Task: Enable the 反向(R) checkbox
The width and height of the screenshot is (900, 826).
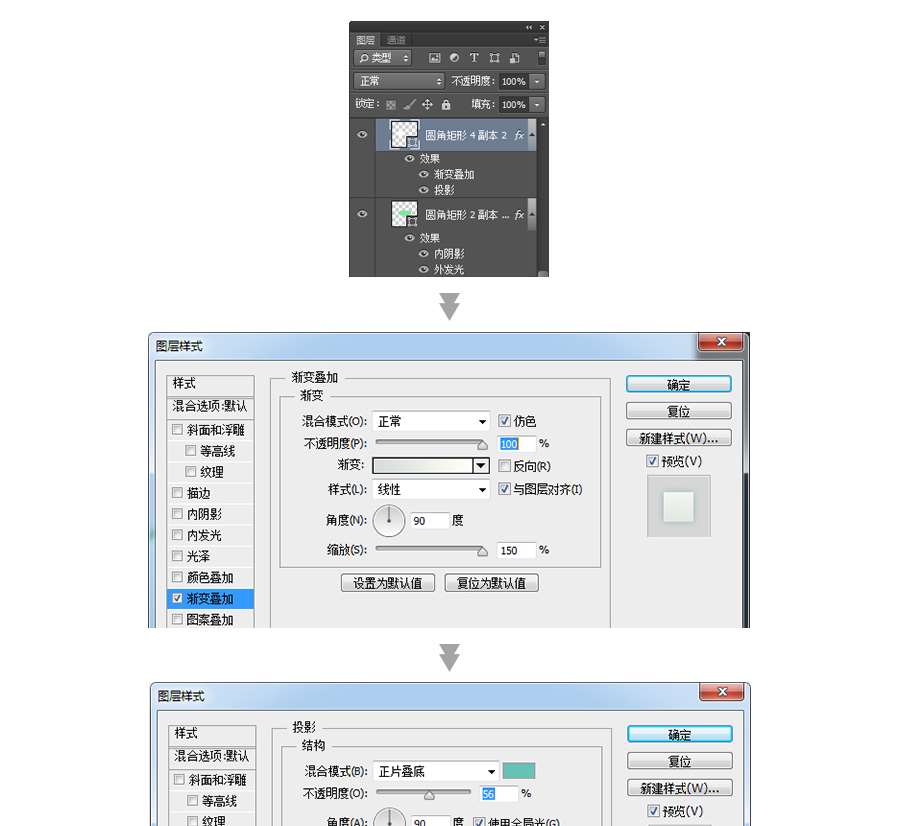Action: [x=504, y=466]
